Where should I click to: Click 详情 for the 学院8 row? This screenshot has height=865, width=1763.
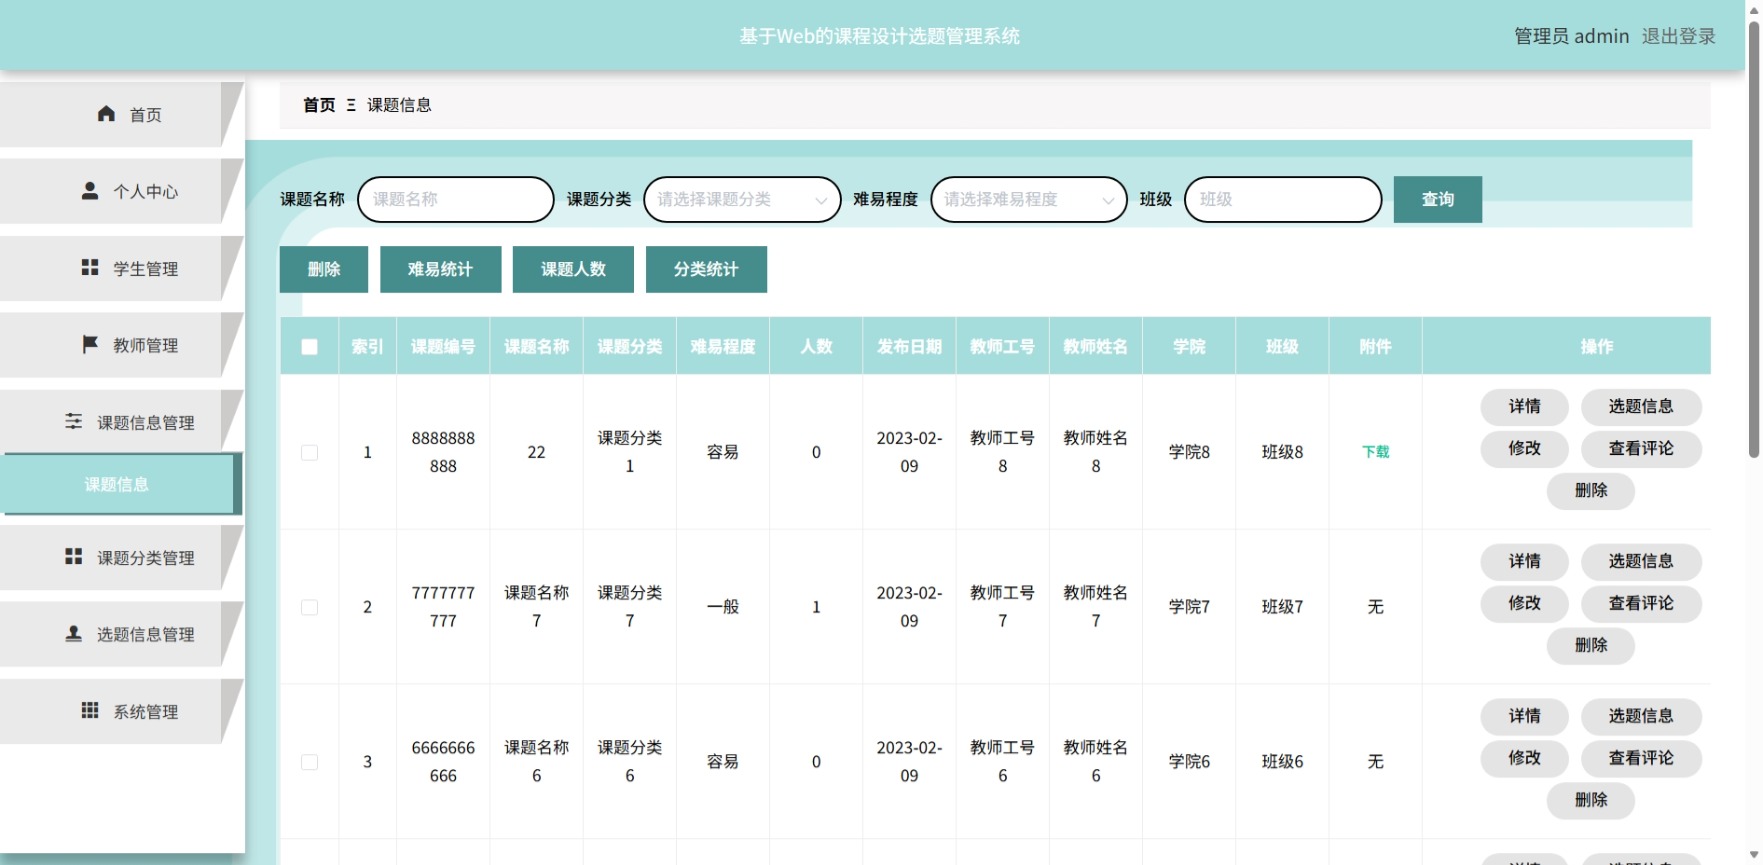click(1525, 406)
